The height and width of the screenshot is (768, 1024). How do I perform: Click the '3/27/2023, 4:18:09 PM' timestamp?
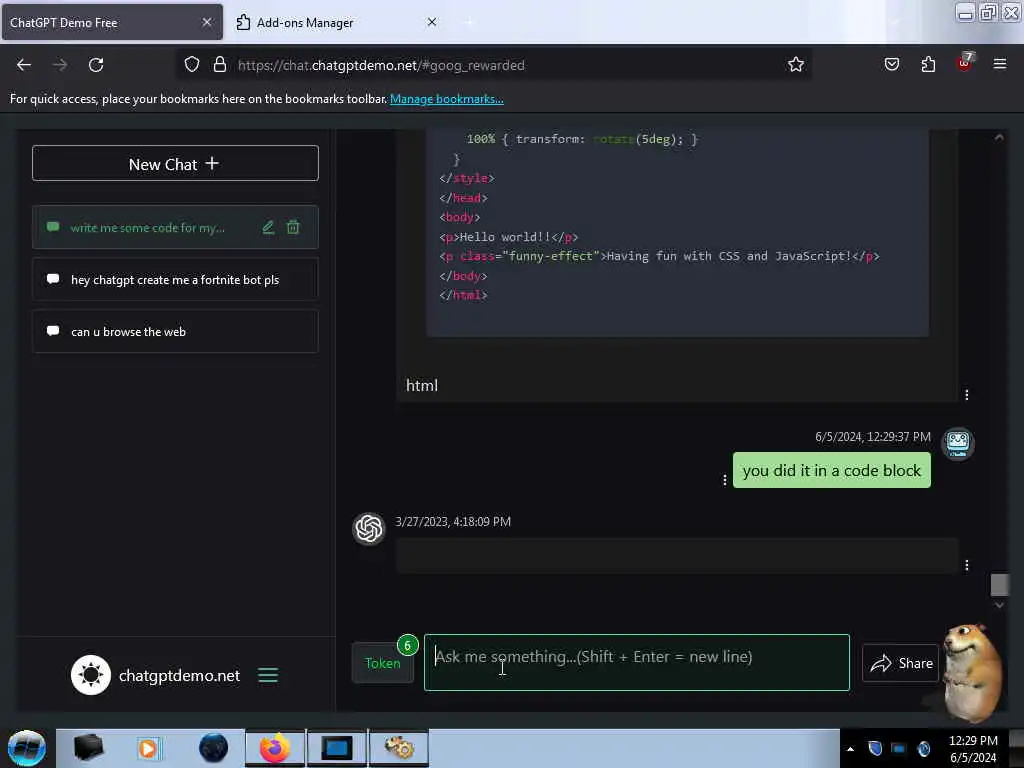453,521
